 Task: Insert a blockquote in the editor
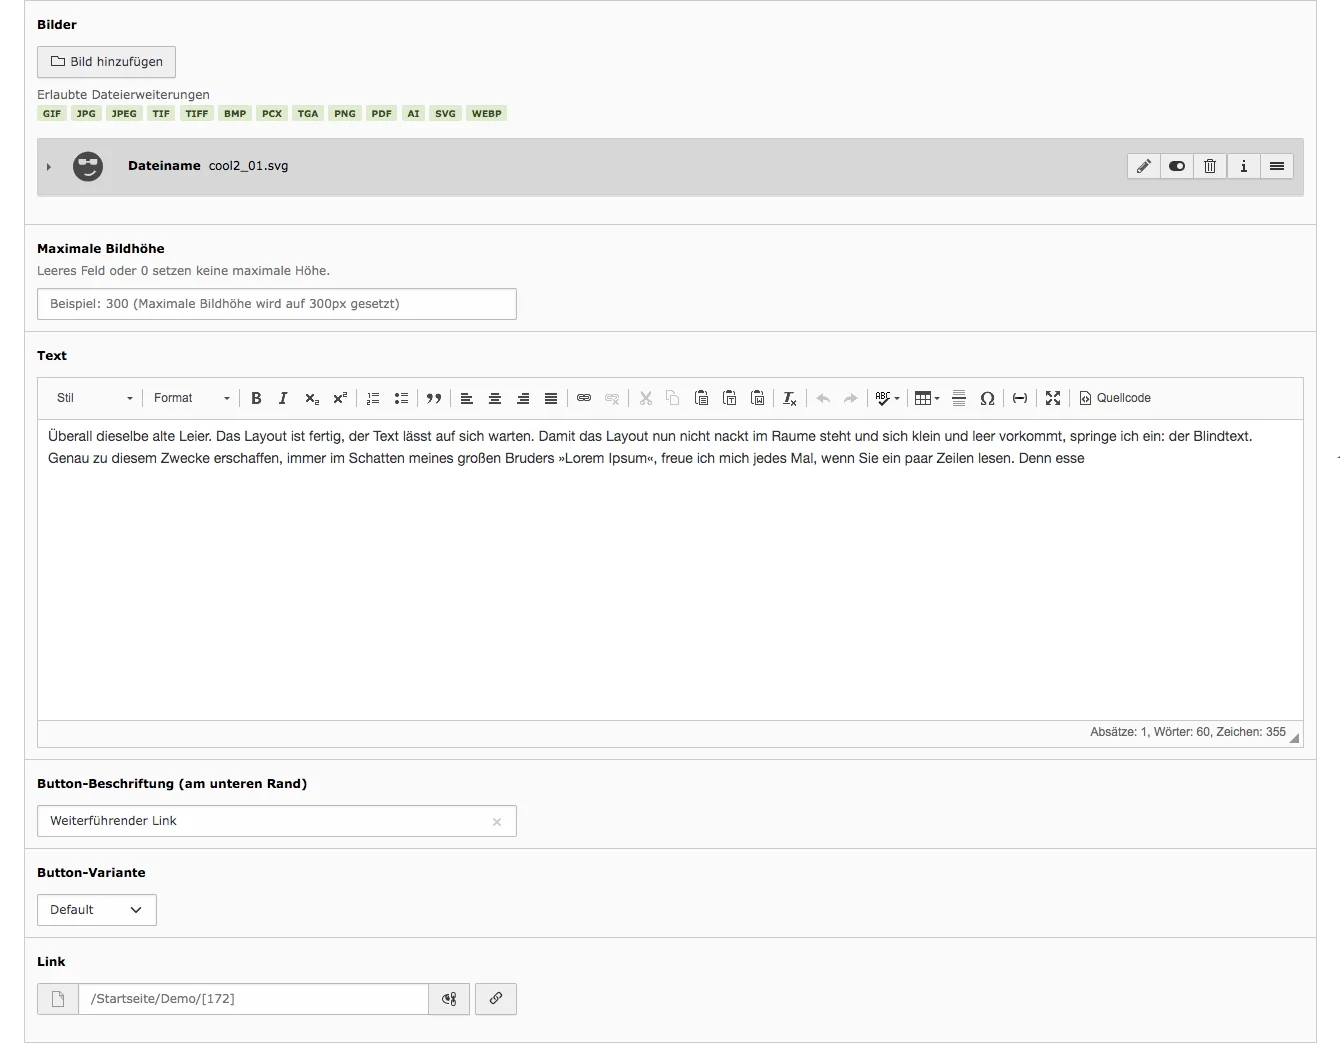tap(434, 398)
